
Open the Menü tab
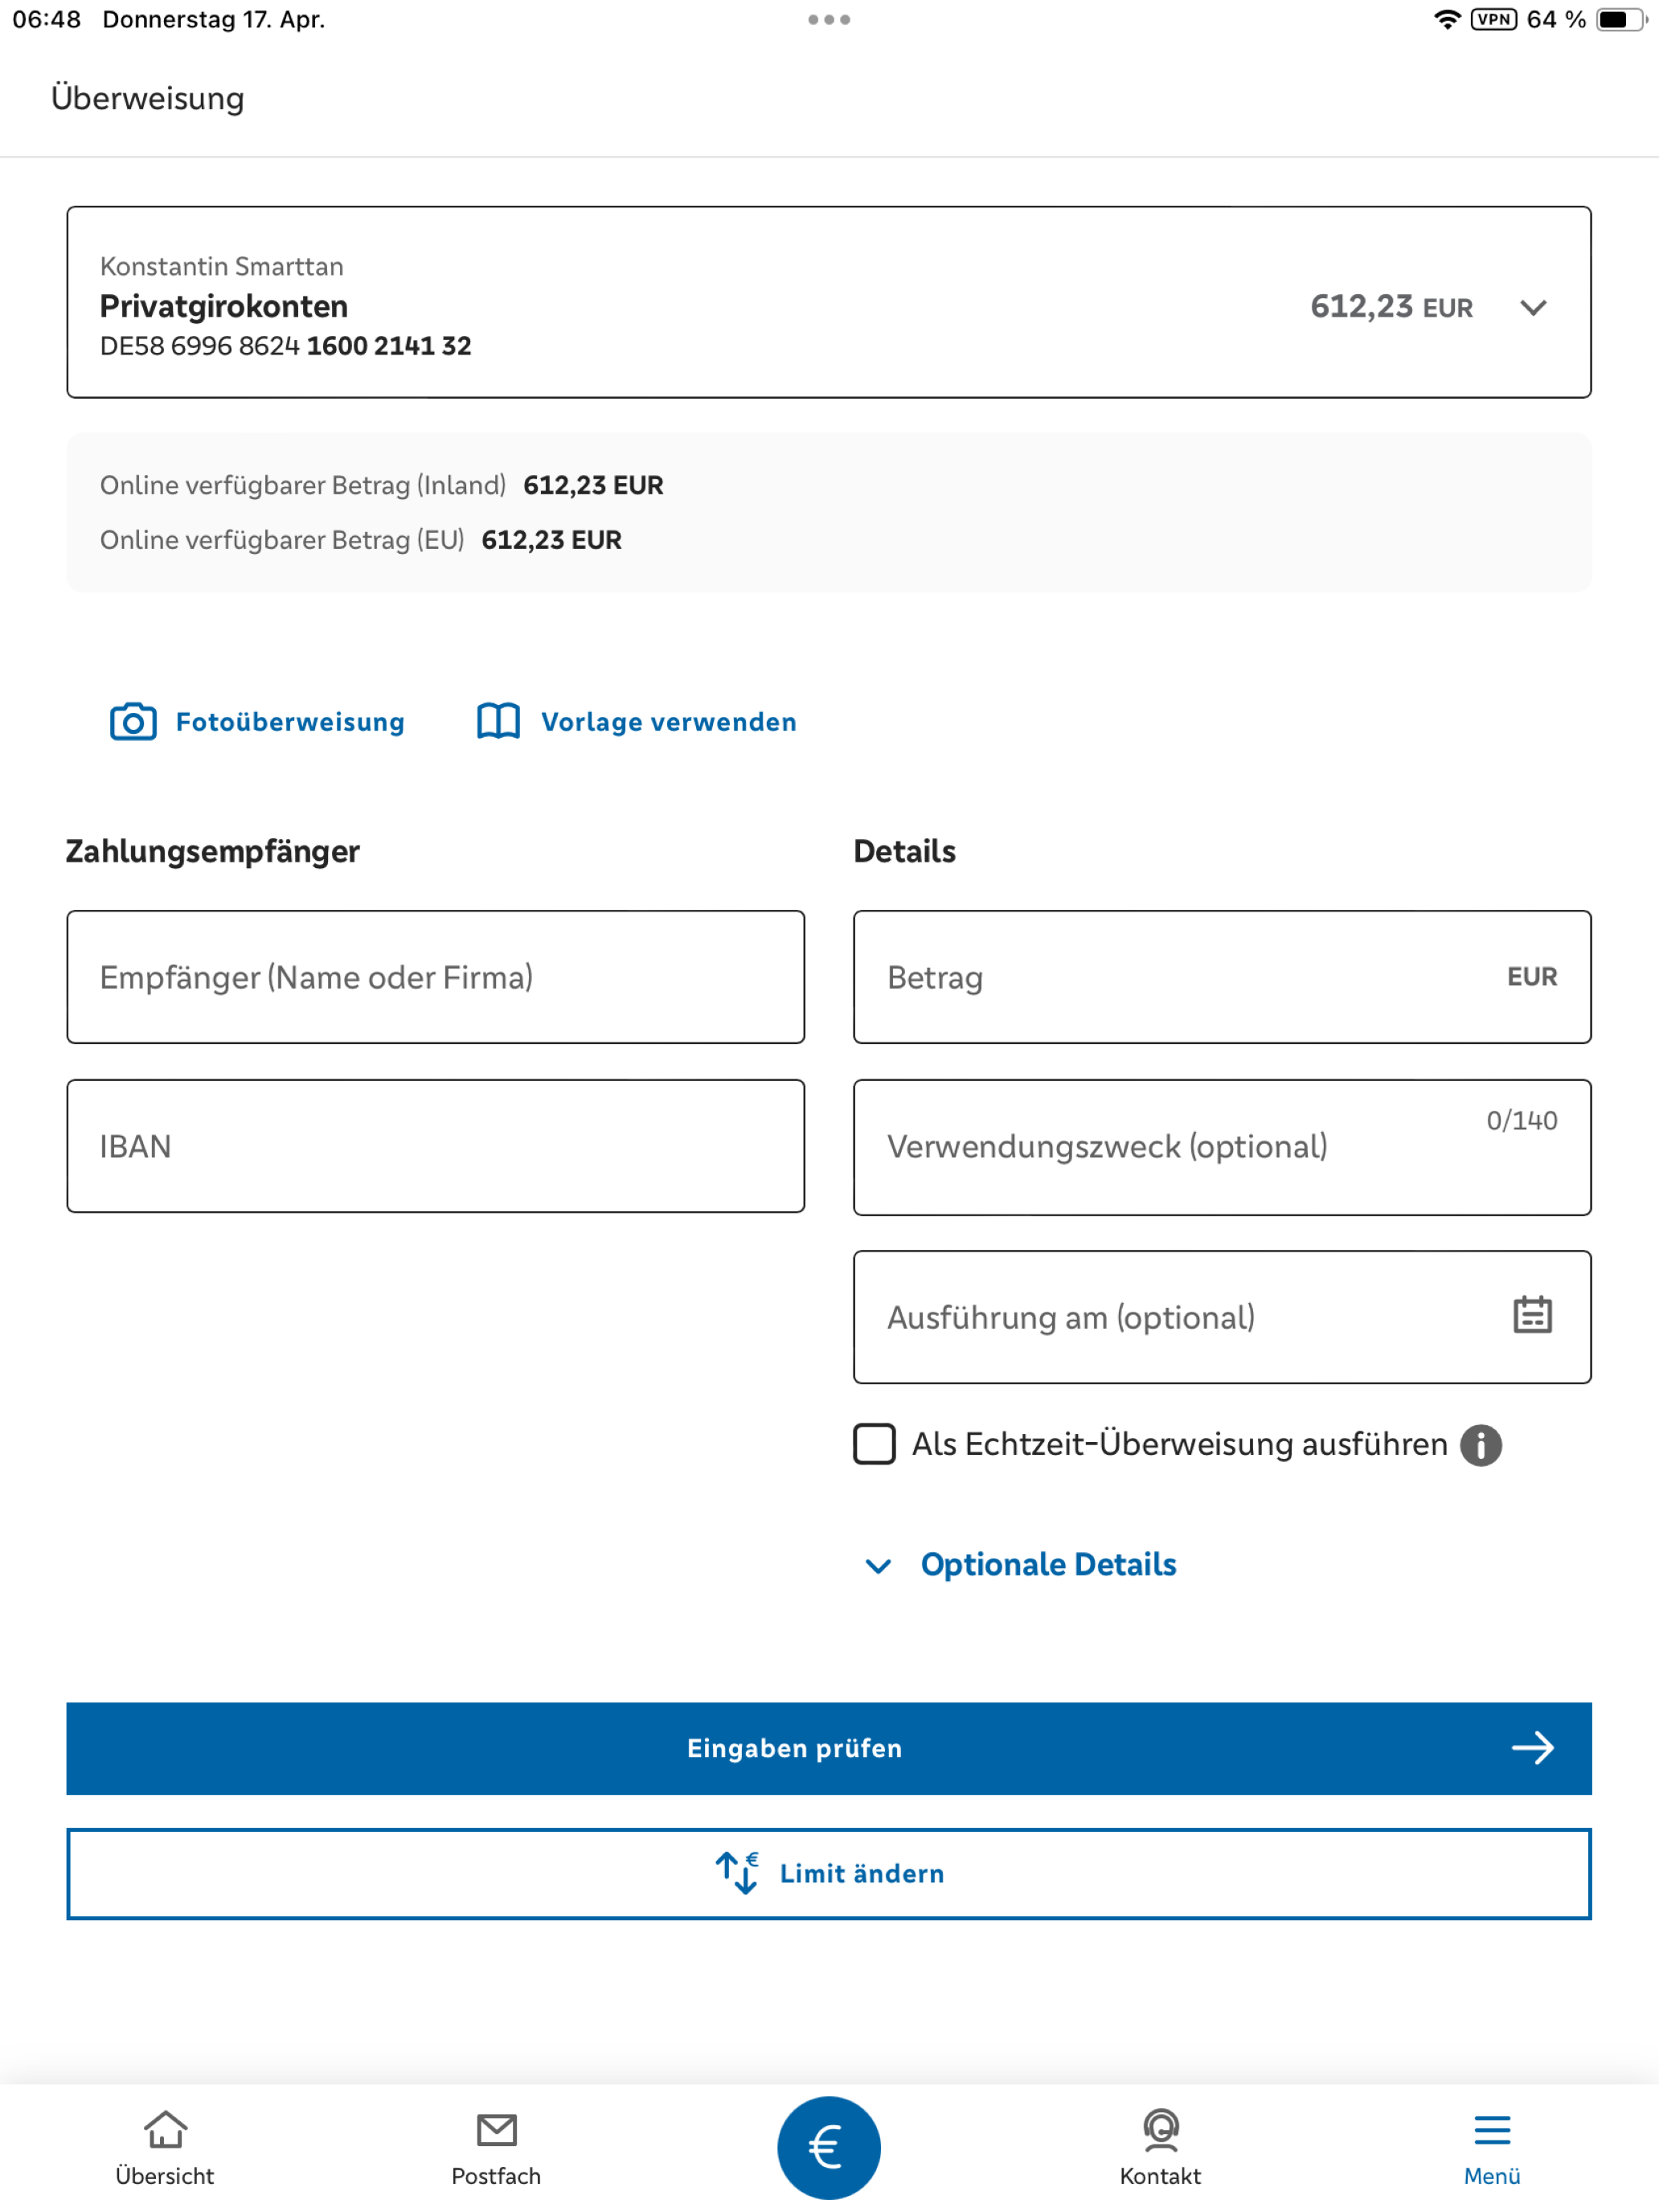1492,2148
